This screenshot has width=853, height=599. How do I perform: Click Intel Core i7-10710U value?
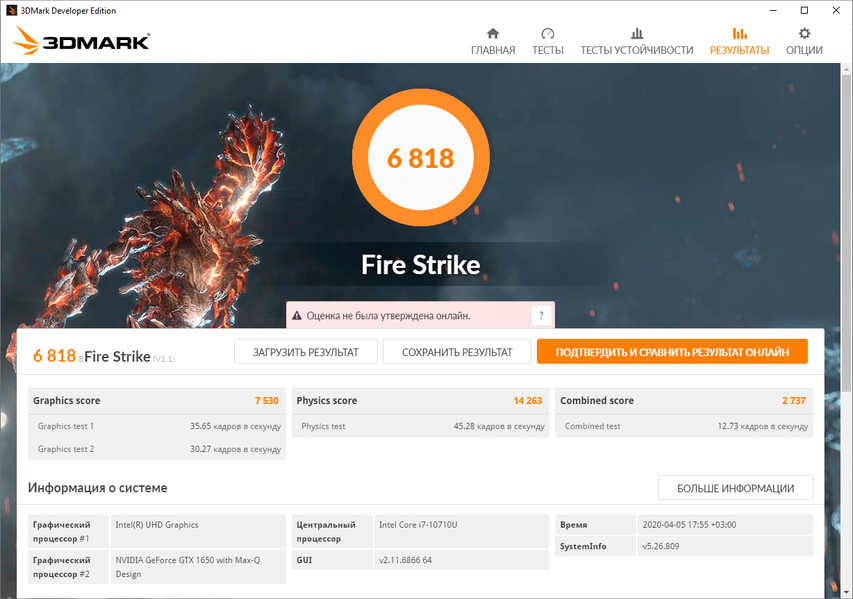(418, 524)
